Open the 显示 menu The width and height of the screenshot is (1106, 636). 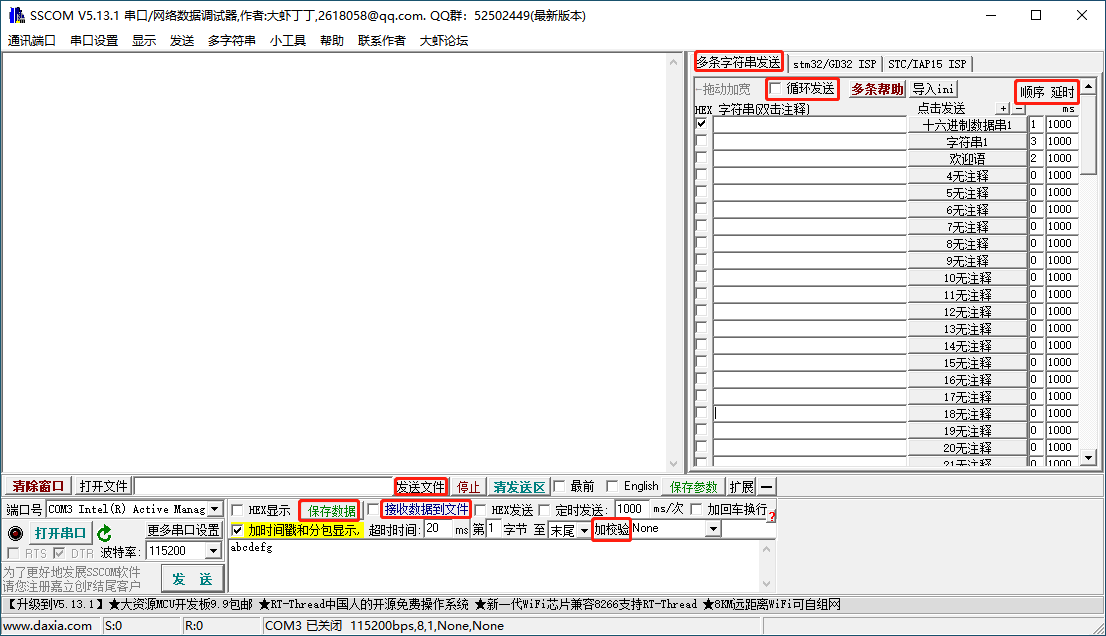pos(144,41)
